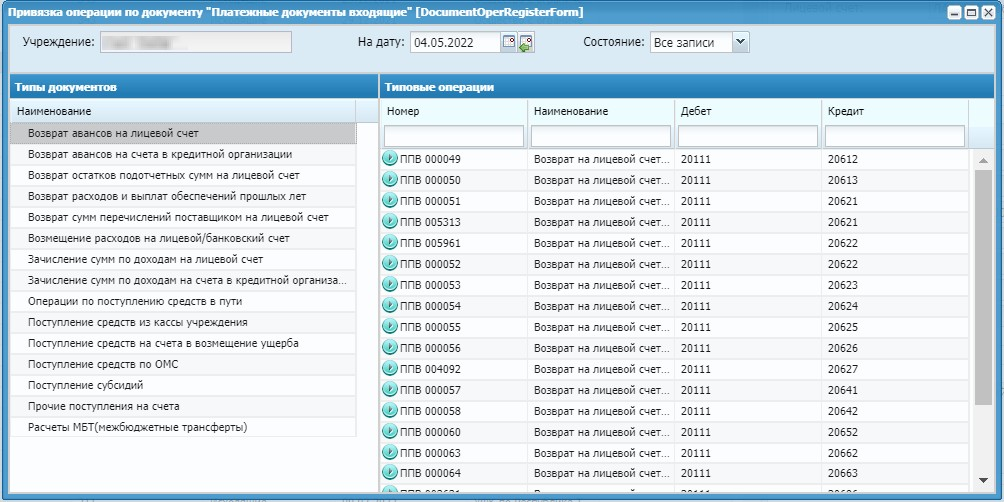Select Поступление субсидий document type
This screenshot has width=1004, height=502.
183,385
